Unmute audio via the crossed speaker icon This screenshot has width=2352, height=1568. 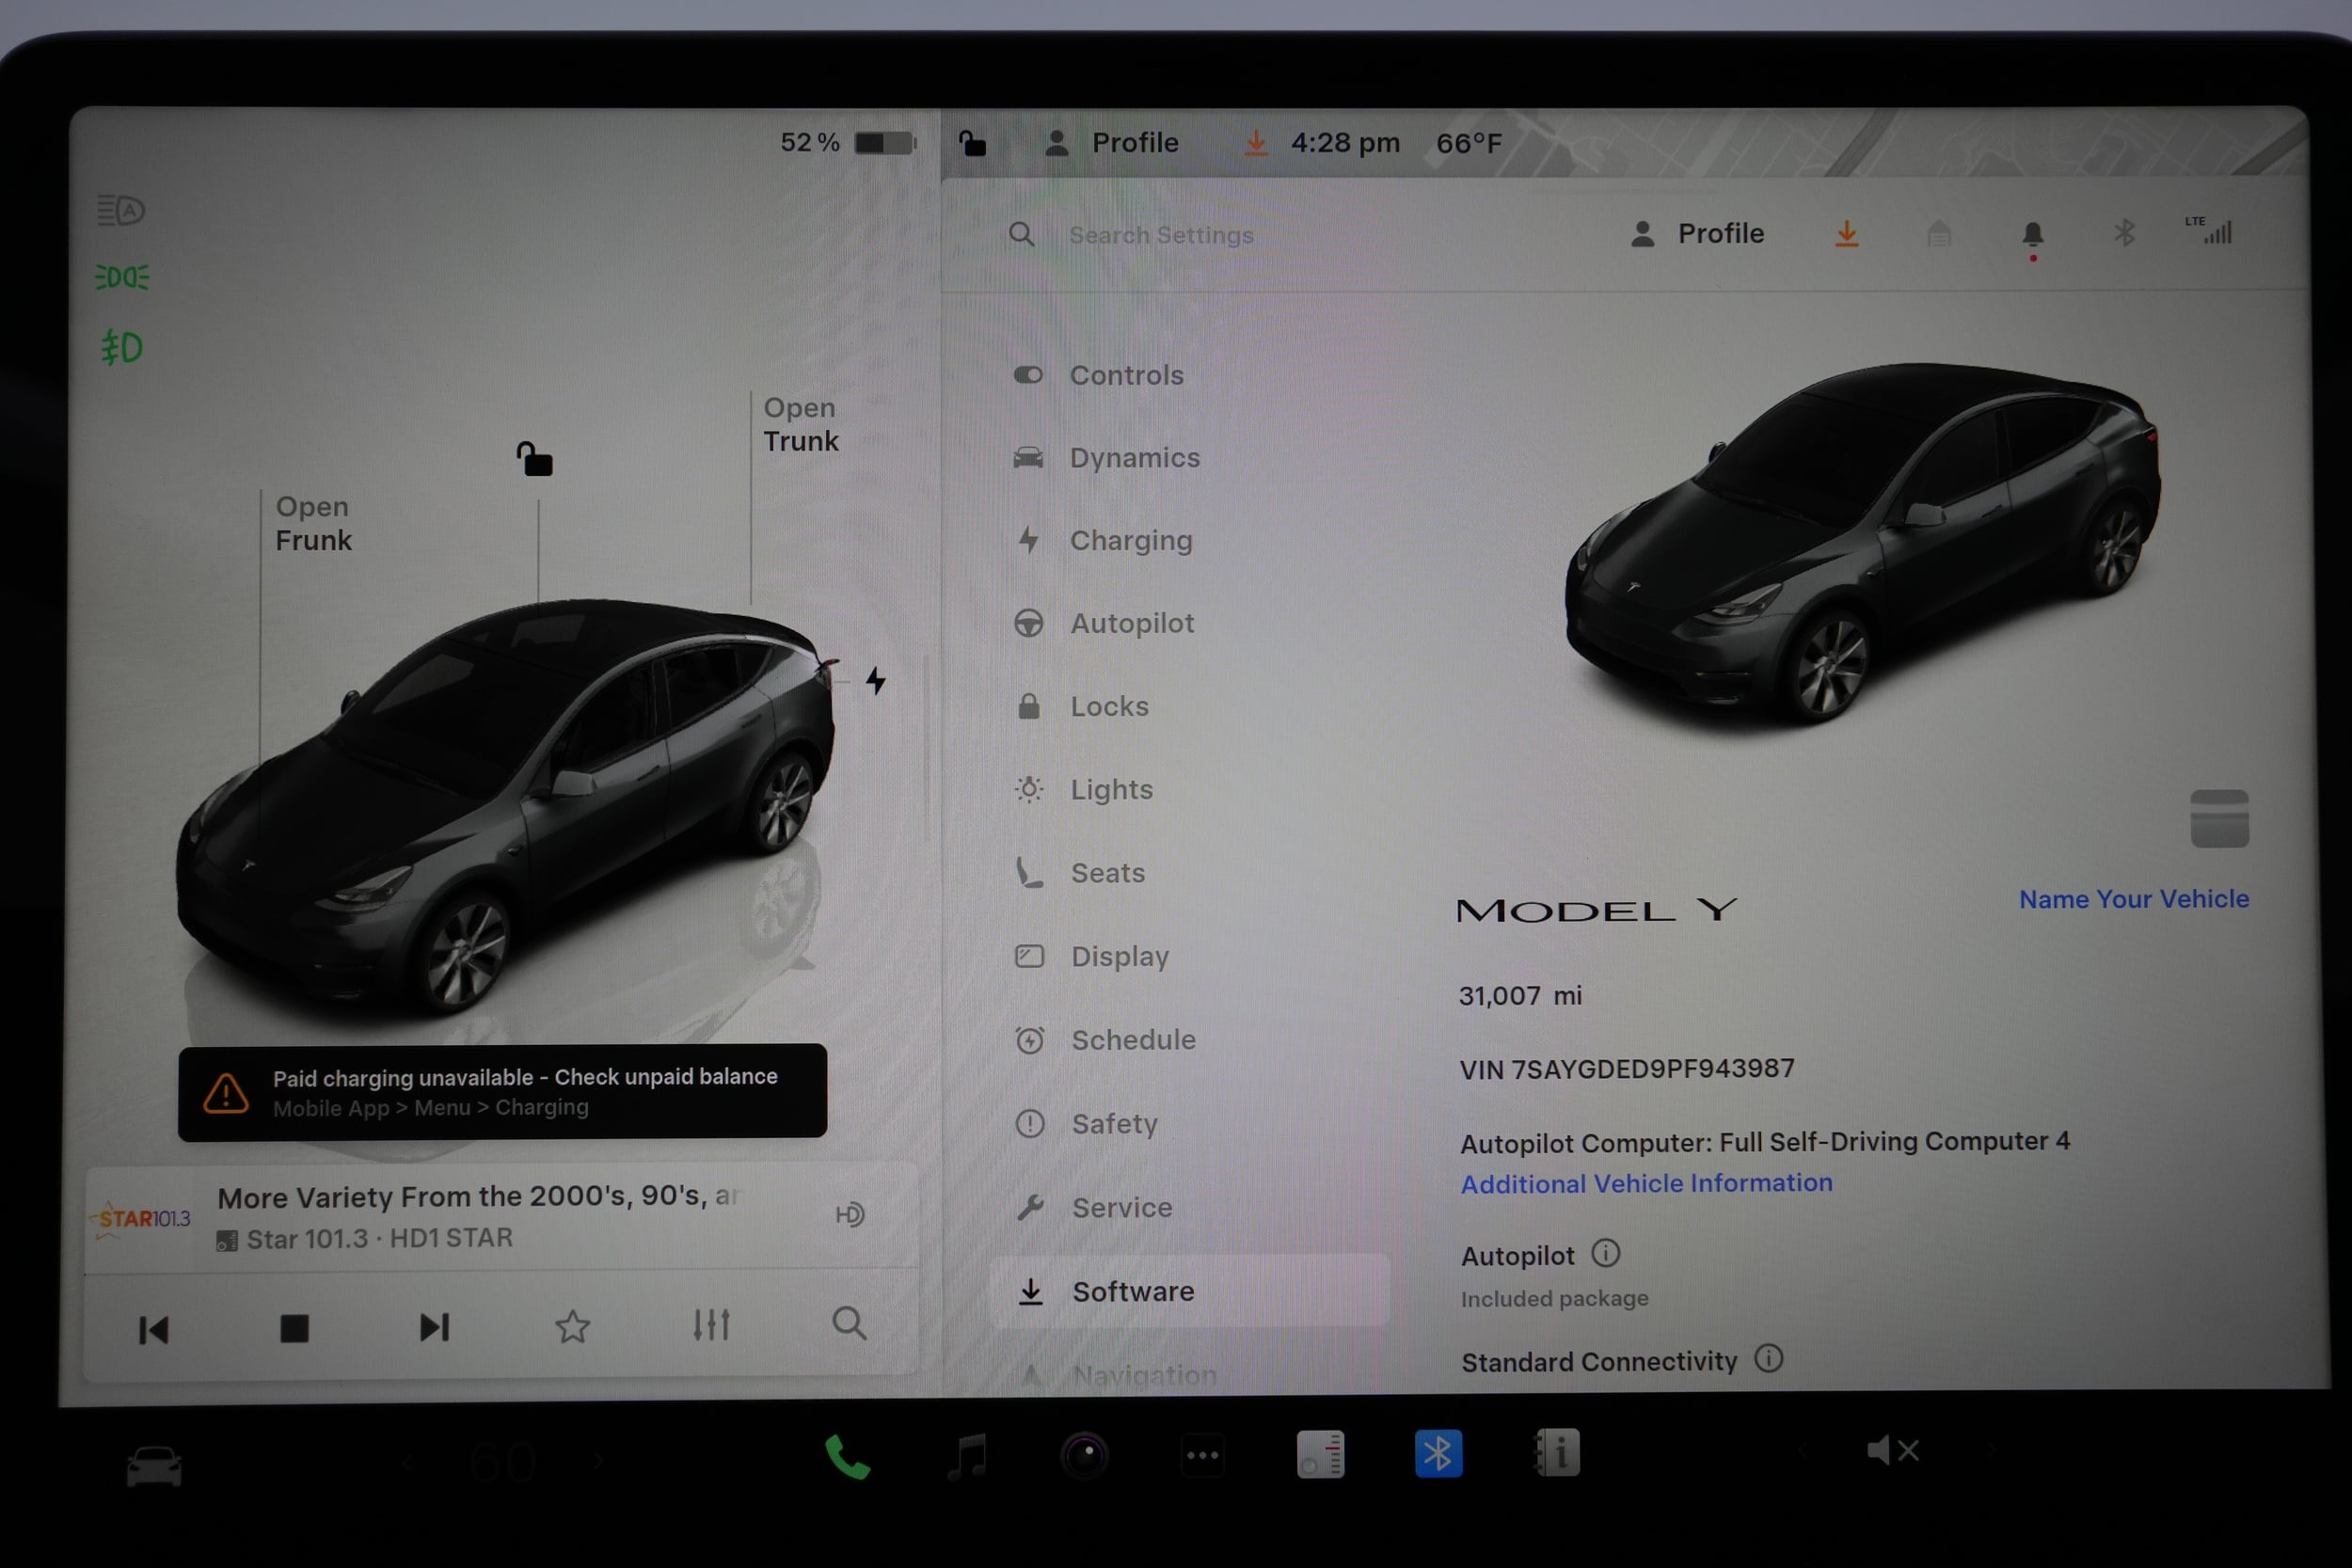tap(1892, 1450)
